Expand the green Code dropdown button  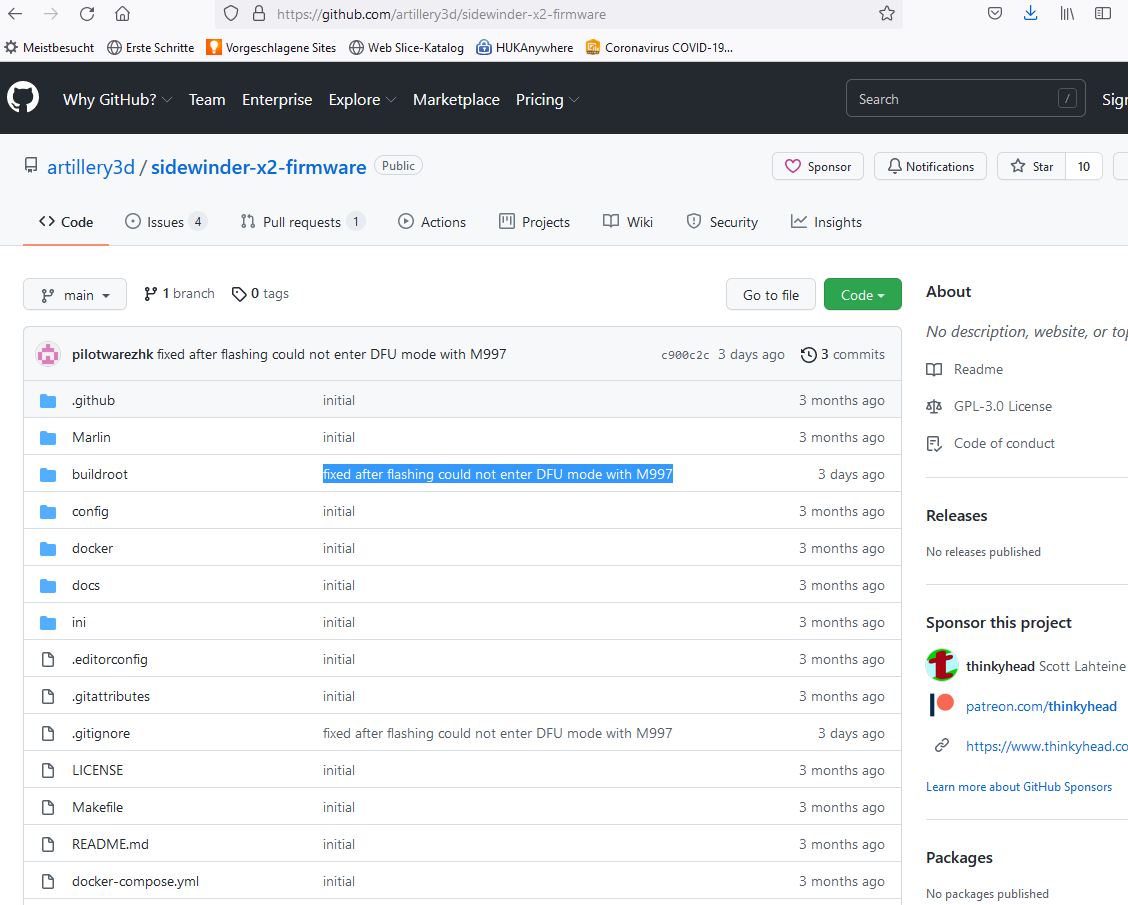[x=863, y=295]
